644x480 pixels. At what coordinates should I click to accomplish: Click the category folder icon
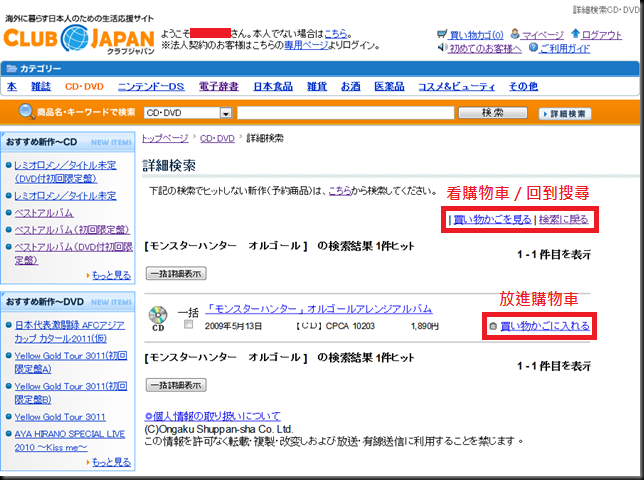[12, 69]
